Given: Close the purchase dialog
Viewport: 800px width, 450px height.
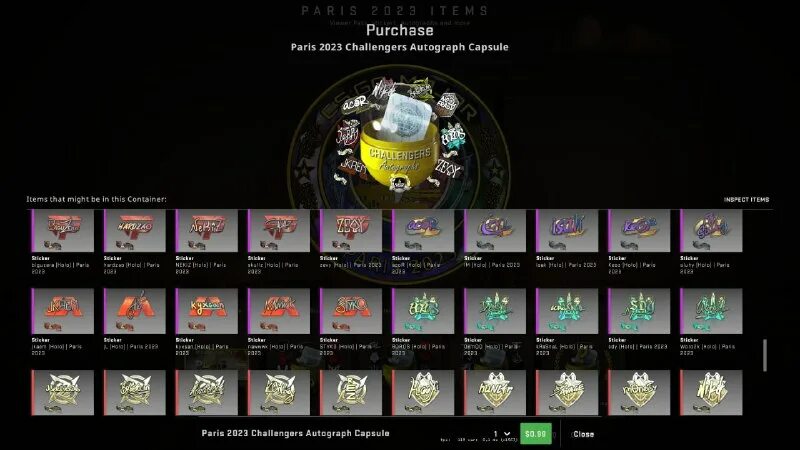Looking at the screenshot, I should [584, 434].
